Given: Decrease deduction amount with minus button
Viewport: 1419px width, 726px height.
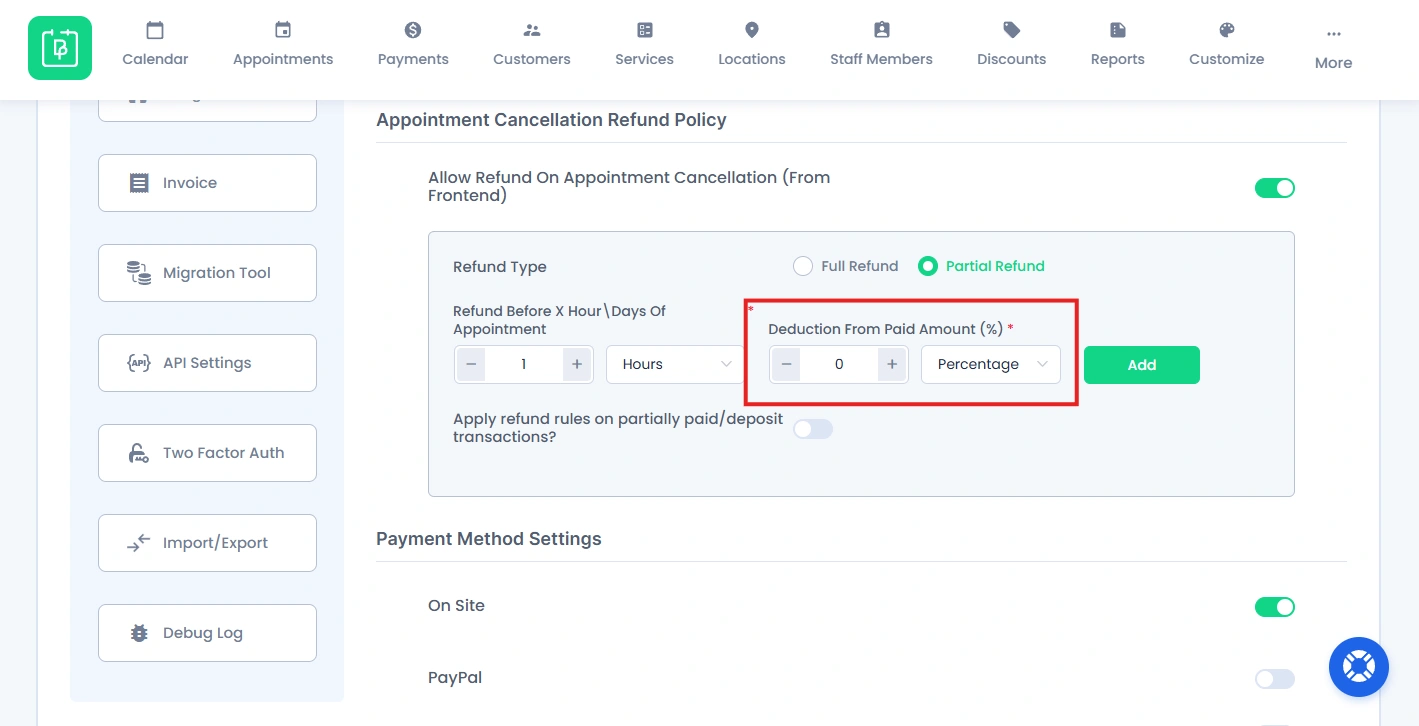Looking at the screenshot, I should pos(786,364).
